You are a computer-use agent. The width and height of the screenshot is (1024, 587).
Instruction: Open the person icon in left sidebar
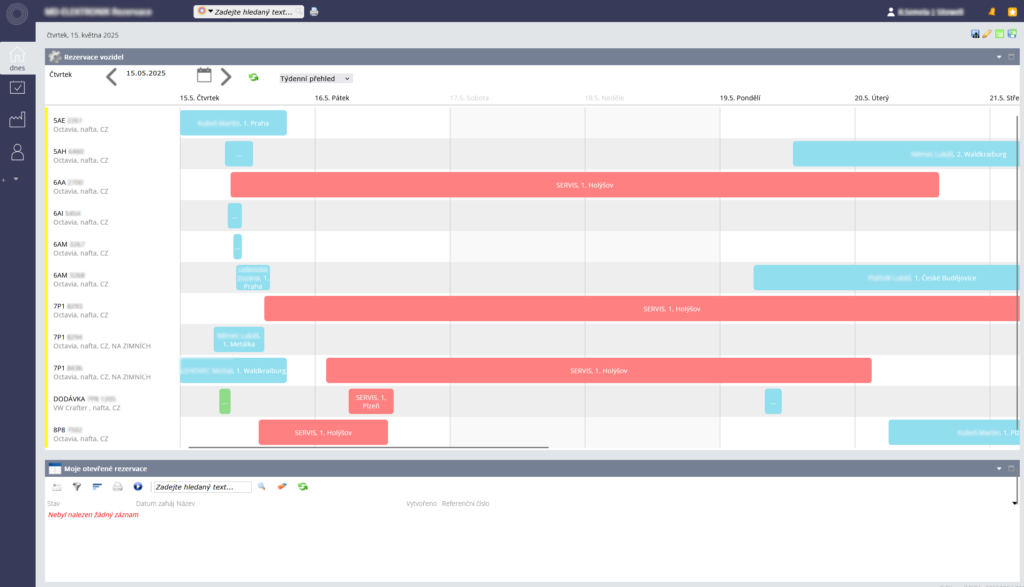[x=17, y=152]
